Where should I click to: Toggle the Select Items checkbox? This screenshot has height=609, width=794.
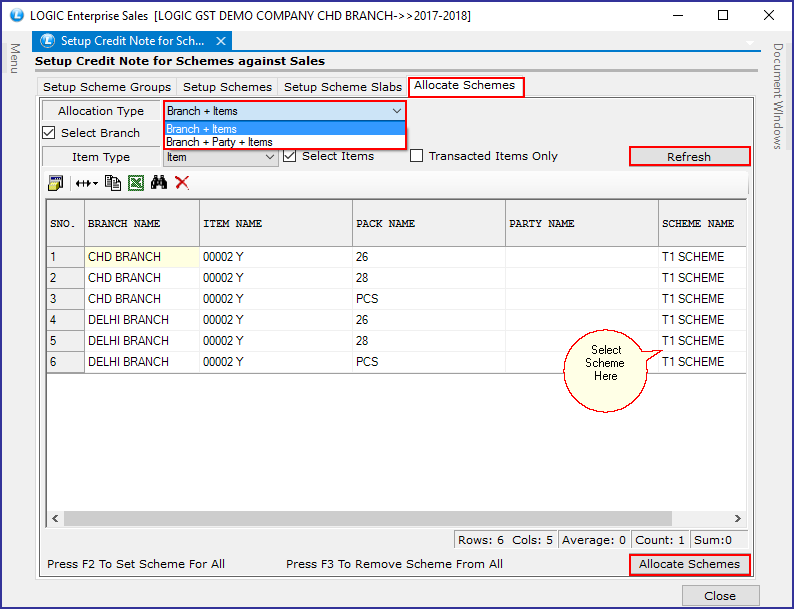(x=290, y=156)
